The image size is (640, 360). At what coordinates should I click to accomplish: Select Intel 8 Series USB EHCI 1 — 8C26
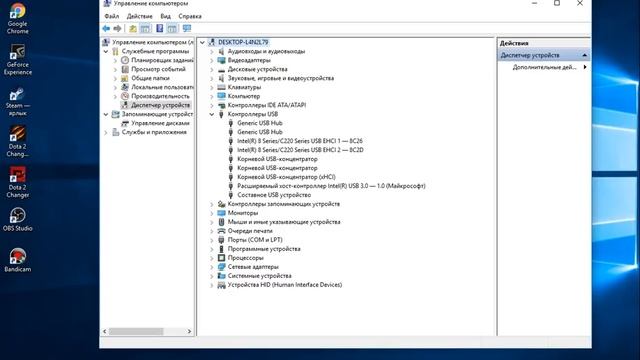300,141
